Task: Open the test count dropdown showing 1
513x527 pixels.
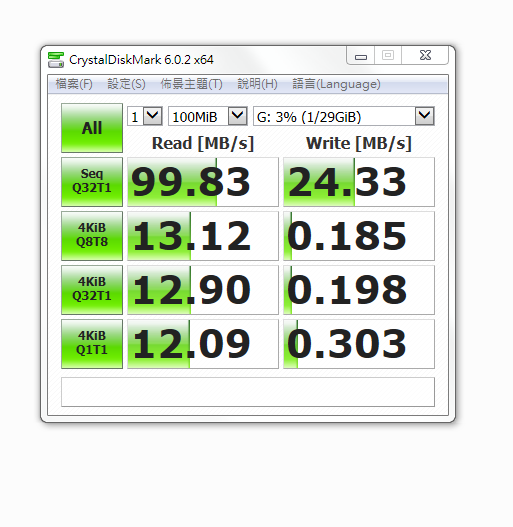Action: tap(145, 116)
